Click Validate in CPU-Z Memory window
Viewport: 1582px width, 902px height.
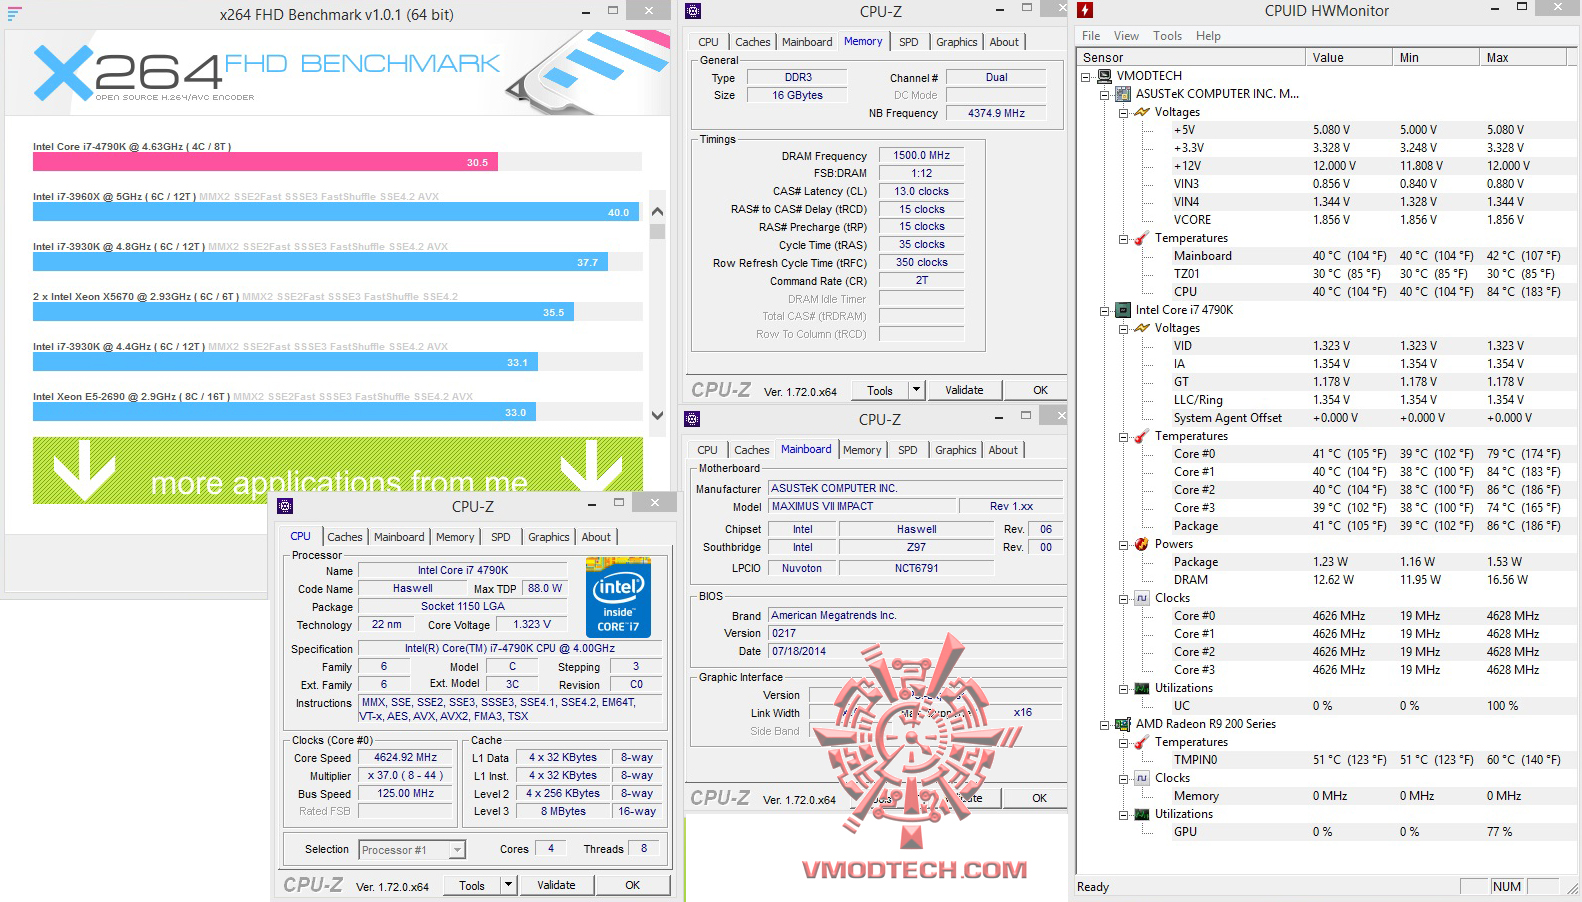coord(964,390)
